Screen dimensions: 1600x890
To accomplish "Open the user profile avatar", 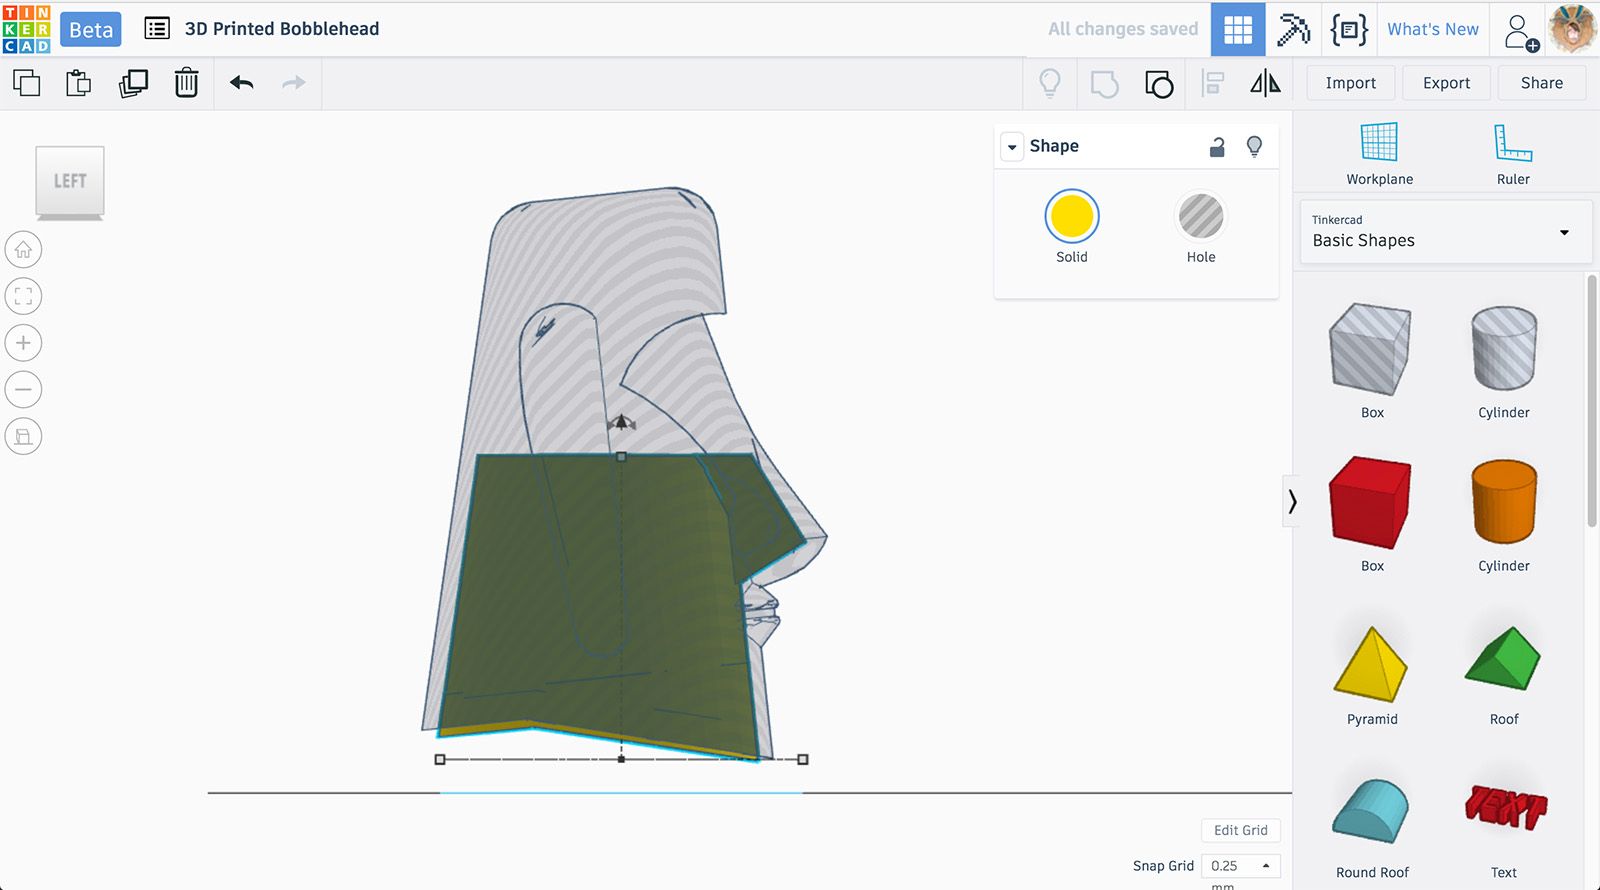I will (x=1573, y=29).
